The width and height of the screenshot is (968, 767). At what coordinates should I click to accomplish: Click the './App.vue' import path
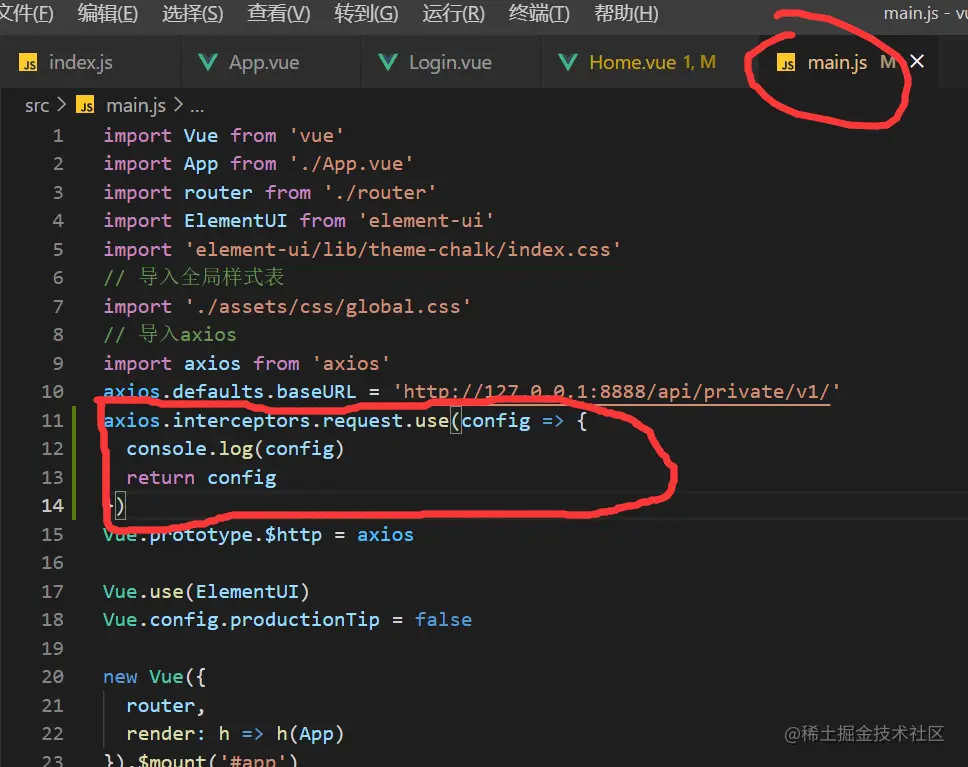351,164
